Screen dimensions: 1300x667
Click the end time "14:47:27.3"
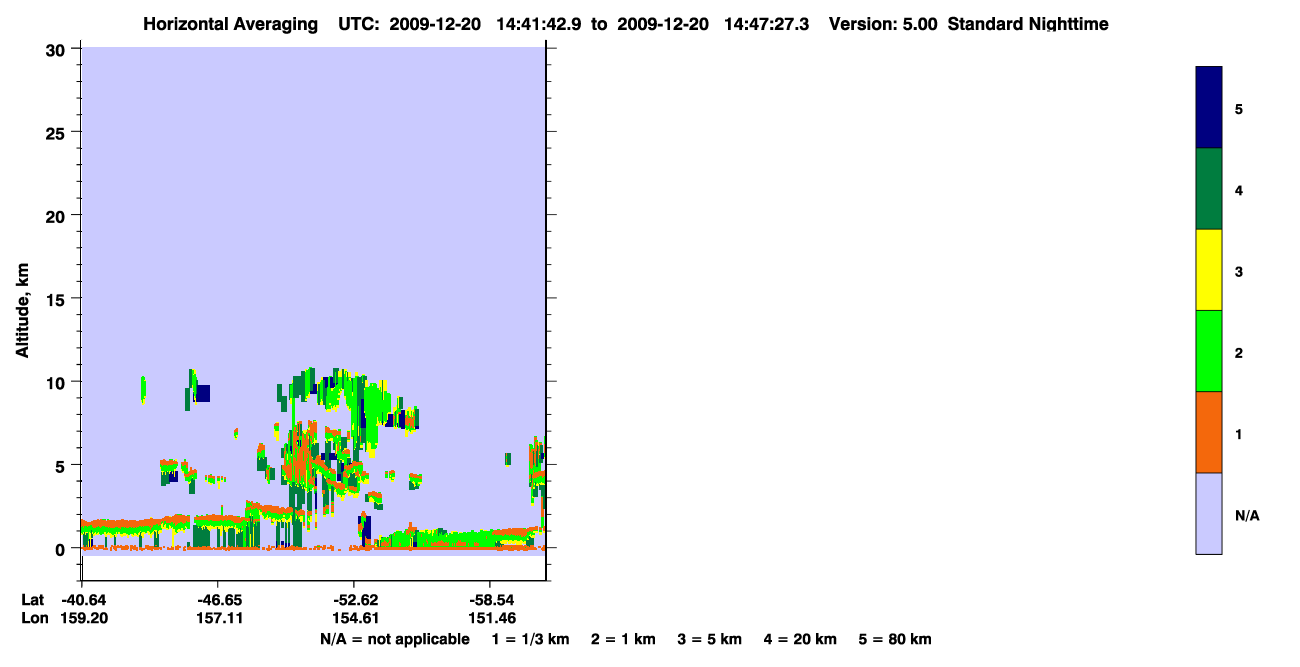(x=767, y=24)
